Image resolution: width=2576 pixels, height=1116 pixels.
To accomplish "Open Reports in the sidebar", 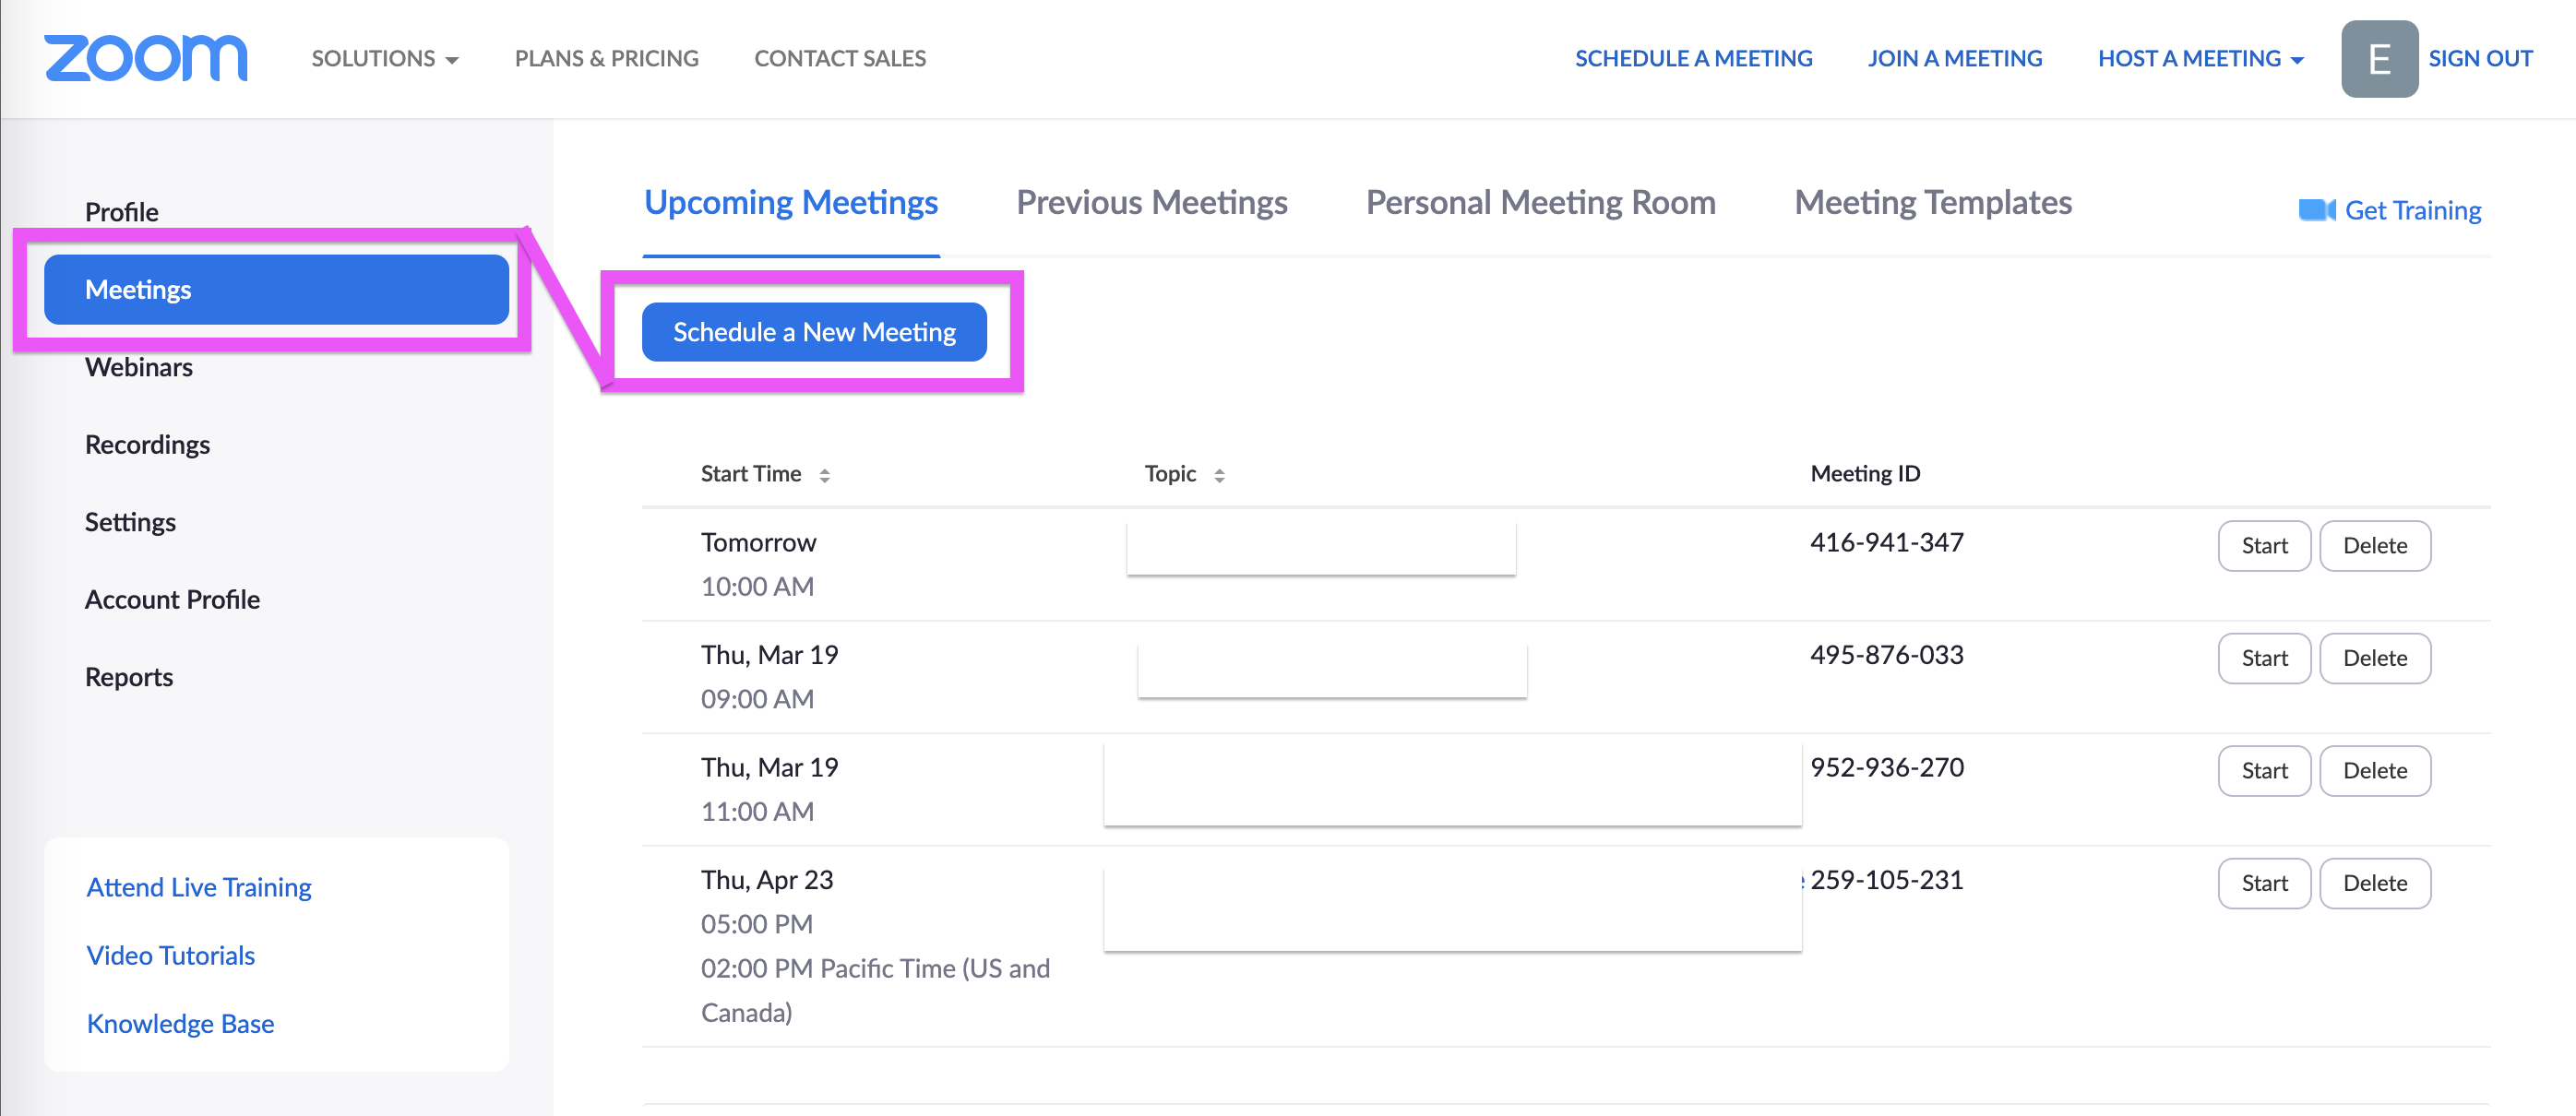I will [x=129, y=677].
